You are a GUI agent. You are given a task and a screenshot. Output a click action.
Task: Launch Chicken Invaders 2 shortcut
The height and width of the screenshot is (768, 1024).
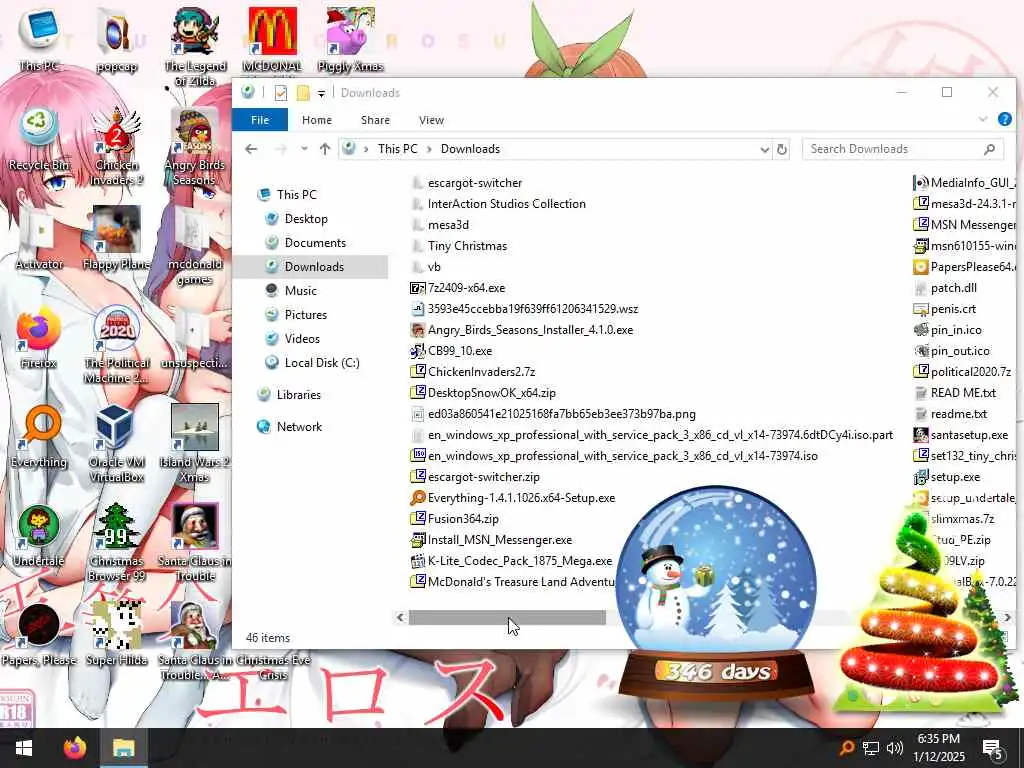pyautogui.click(x=116, y=146)
